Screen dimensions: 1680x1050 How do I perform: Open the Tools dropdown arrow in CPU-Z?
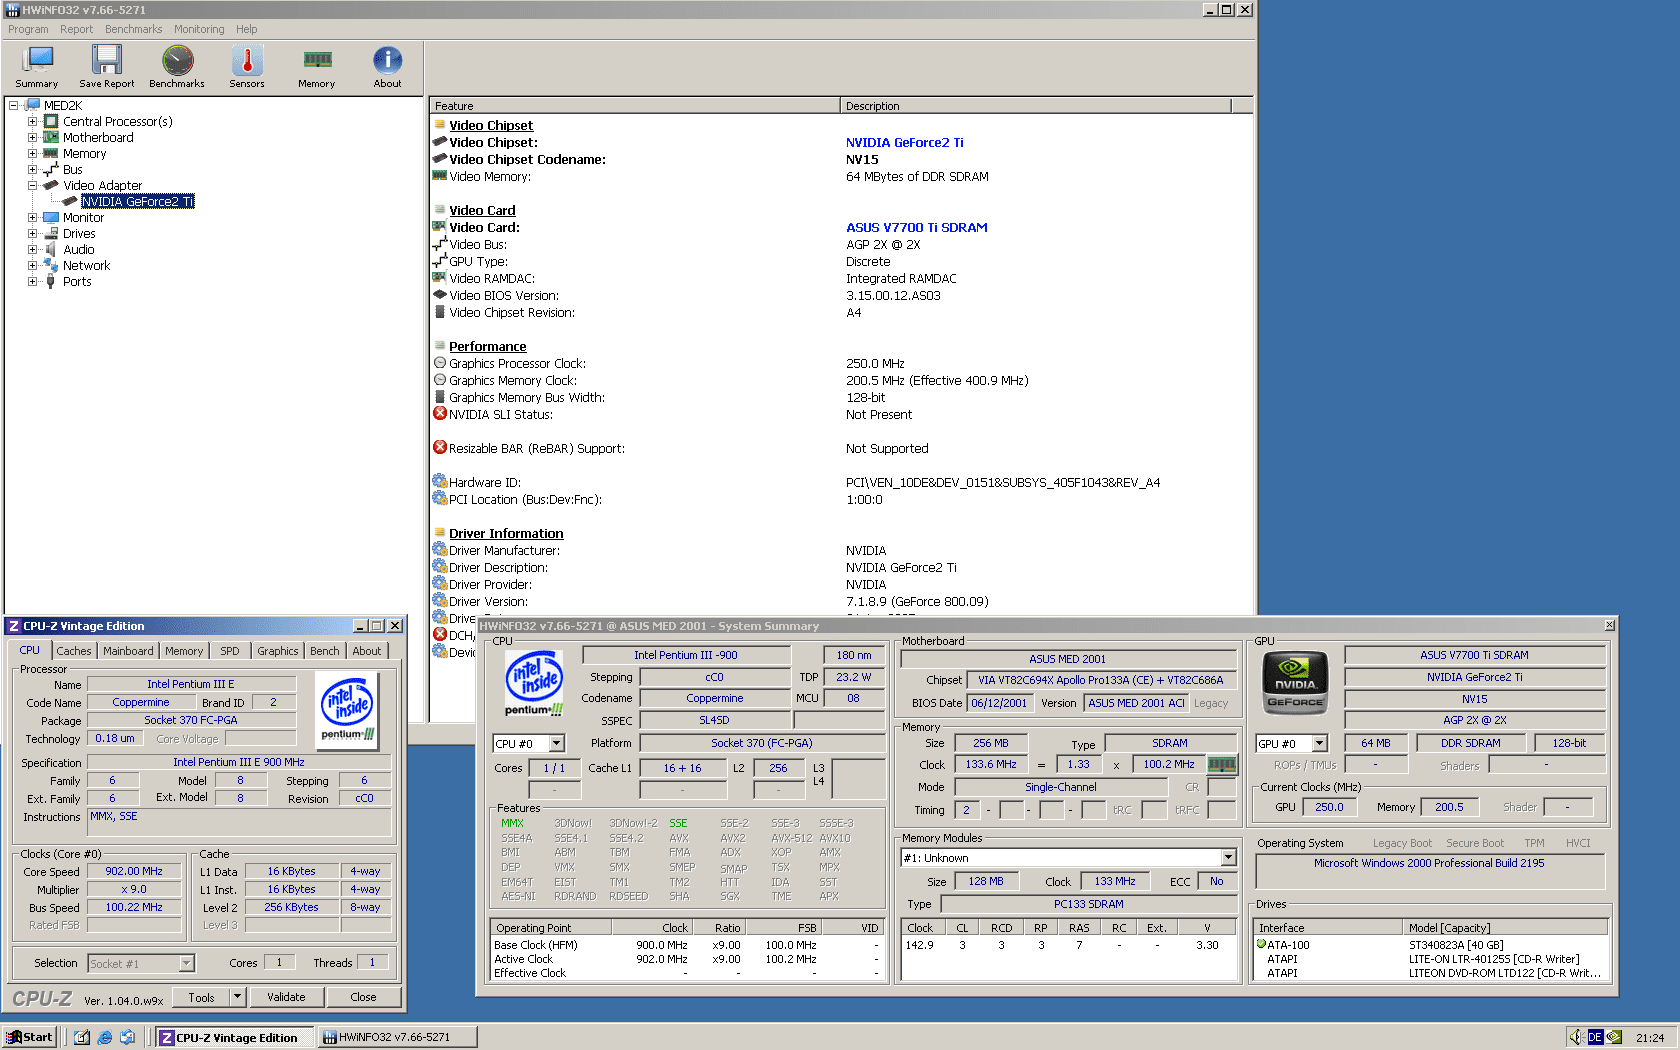[238, 997]
